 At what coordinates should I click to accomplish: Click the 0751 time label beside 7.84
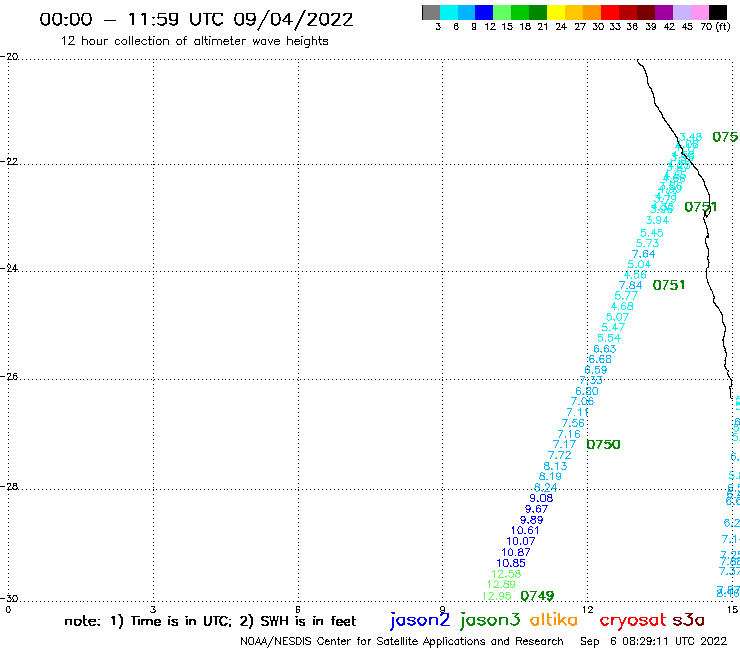[669, 285]
